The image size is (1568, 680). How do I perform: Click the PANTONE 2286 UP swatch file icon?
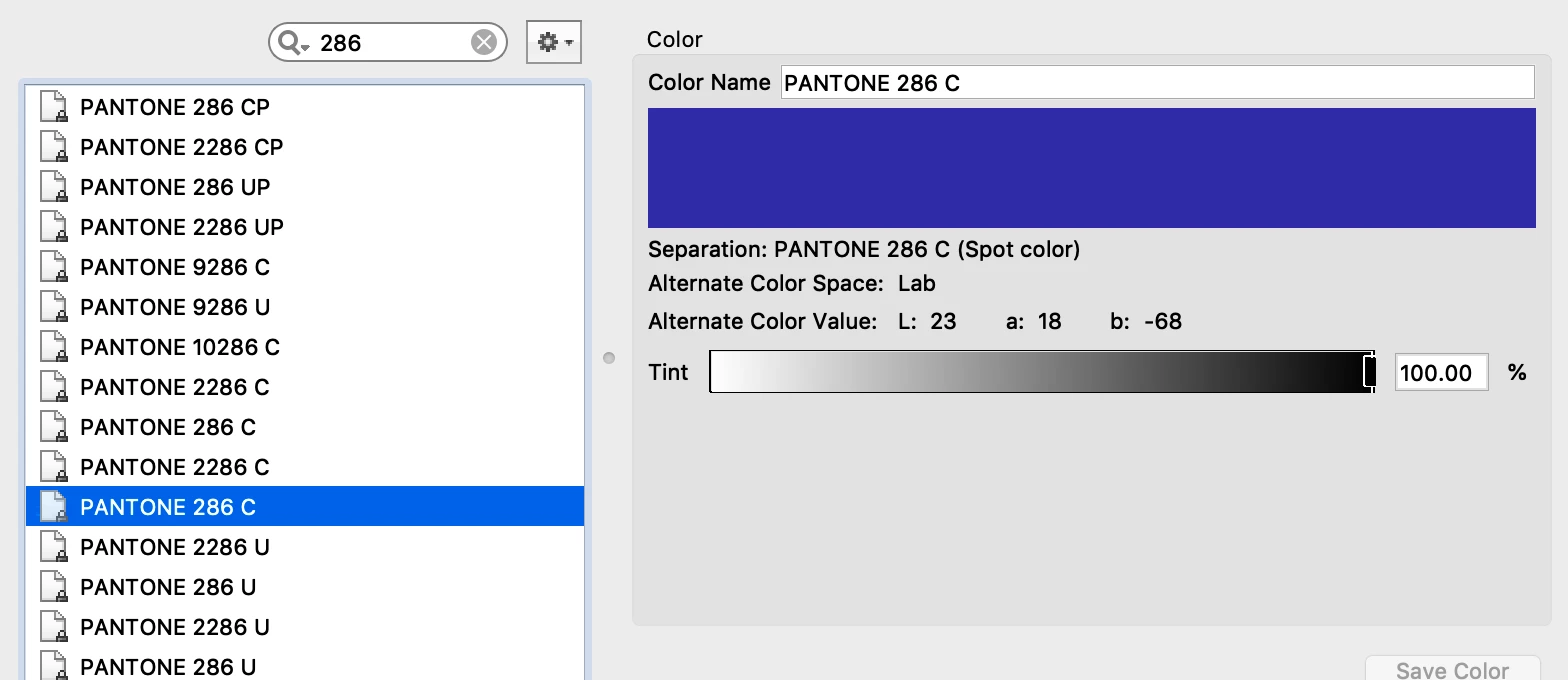tap(53, 227)
